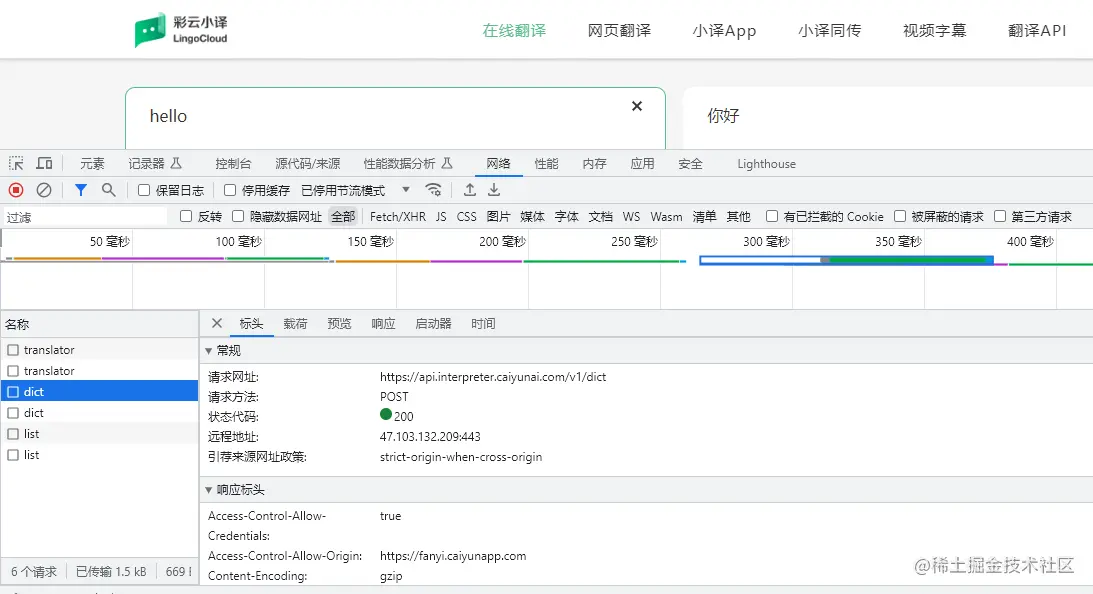This screenshot has width=1093, height=594.
Task: Click request URL api.interpreter.caiyunai.com/v1/dict
Action: click(x=492, y=376)
